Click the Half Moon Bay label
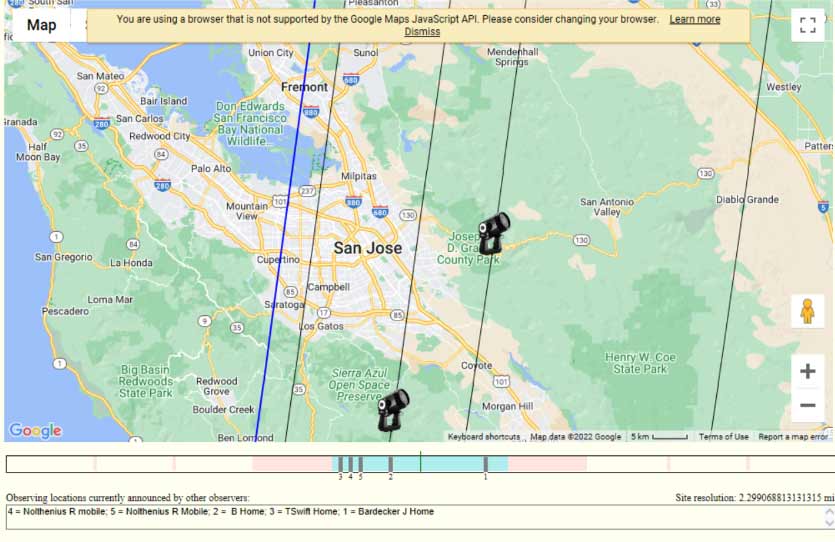The height and width of the screenshot is (542, 835). [x=38, y=152]
